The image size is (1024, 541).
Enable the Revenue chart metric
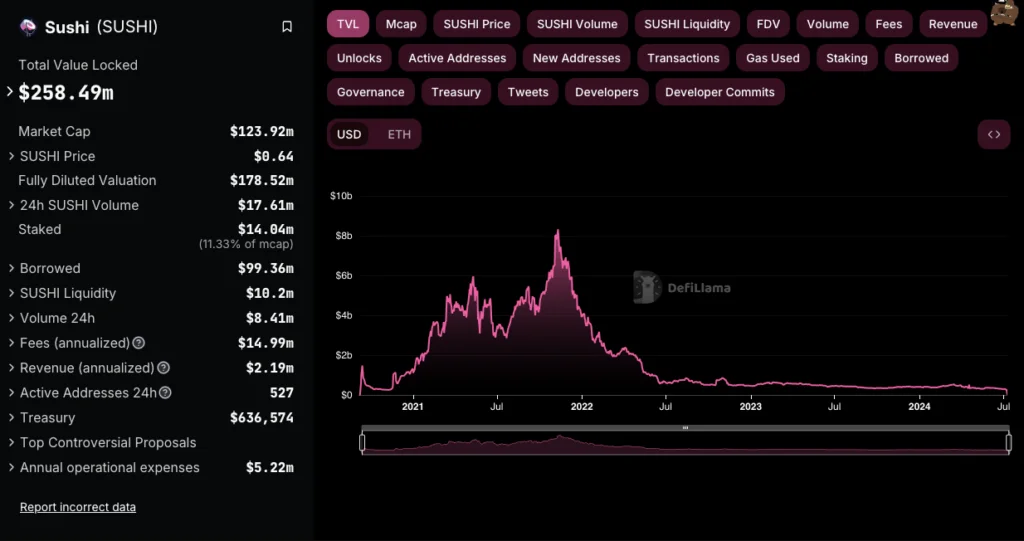point(953,24)
